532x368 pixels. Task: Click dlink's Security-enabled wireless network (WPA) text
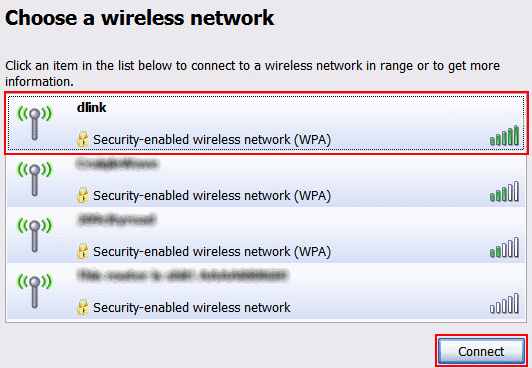point(212,140)
